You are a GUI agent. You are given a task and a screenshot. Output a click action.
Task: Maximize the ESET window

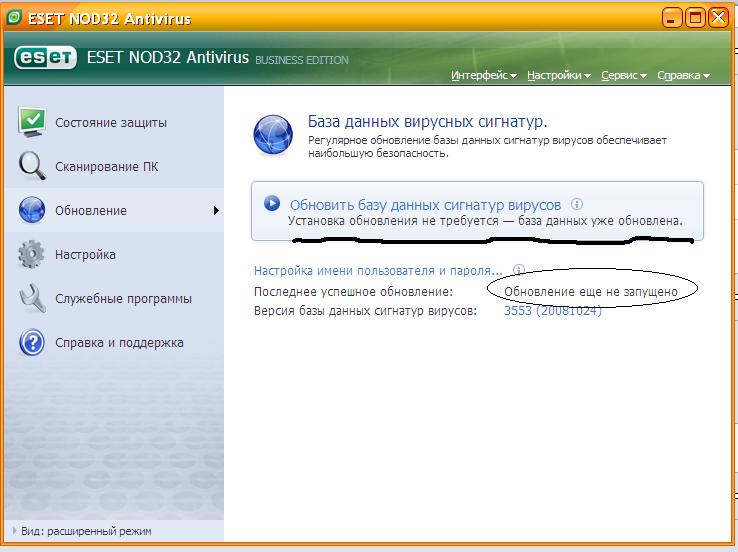click(x=695, y=18)
